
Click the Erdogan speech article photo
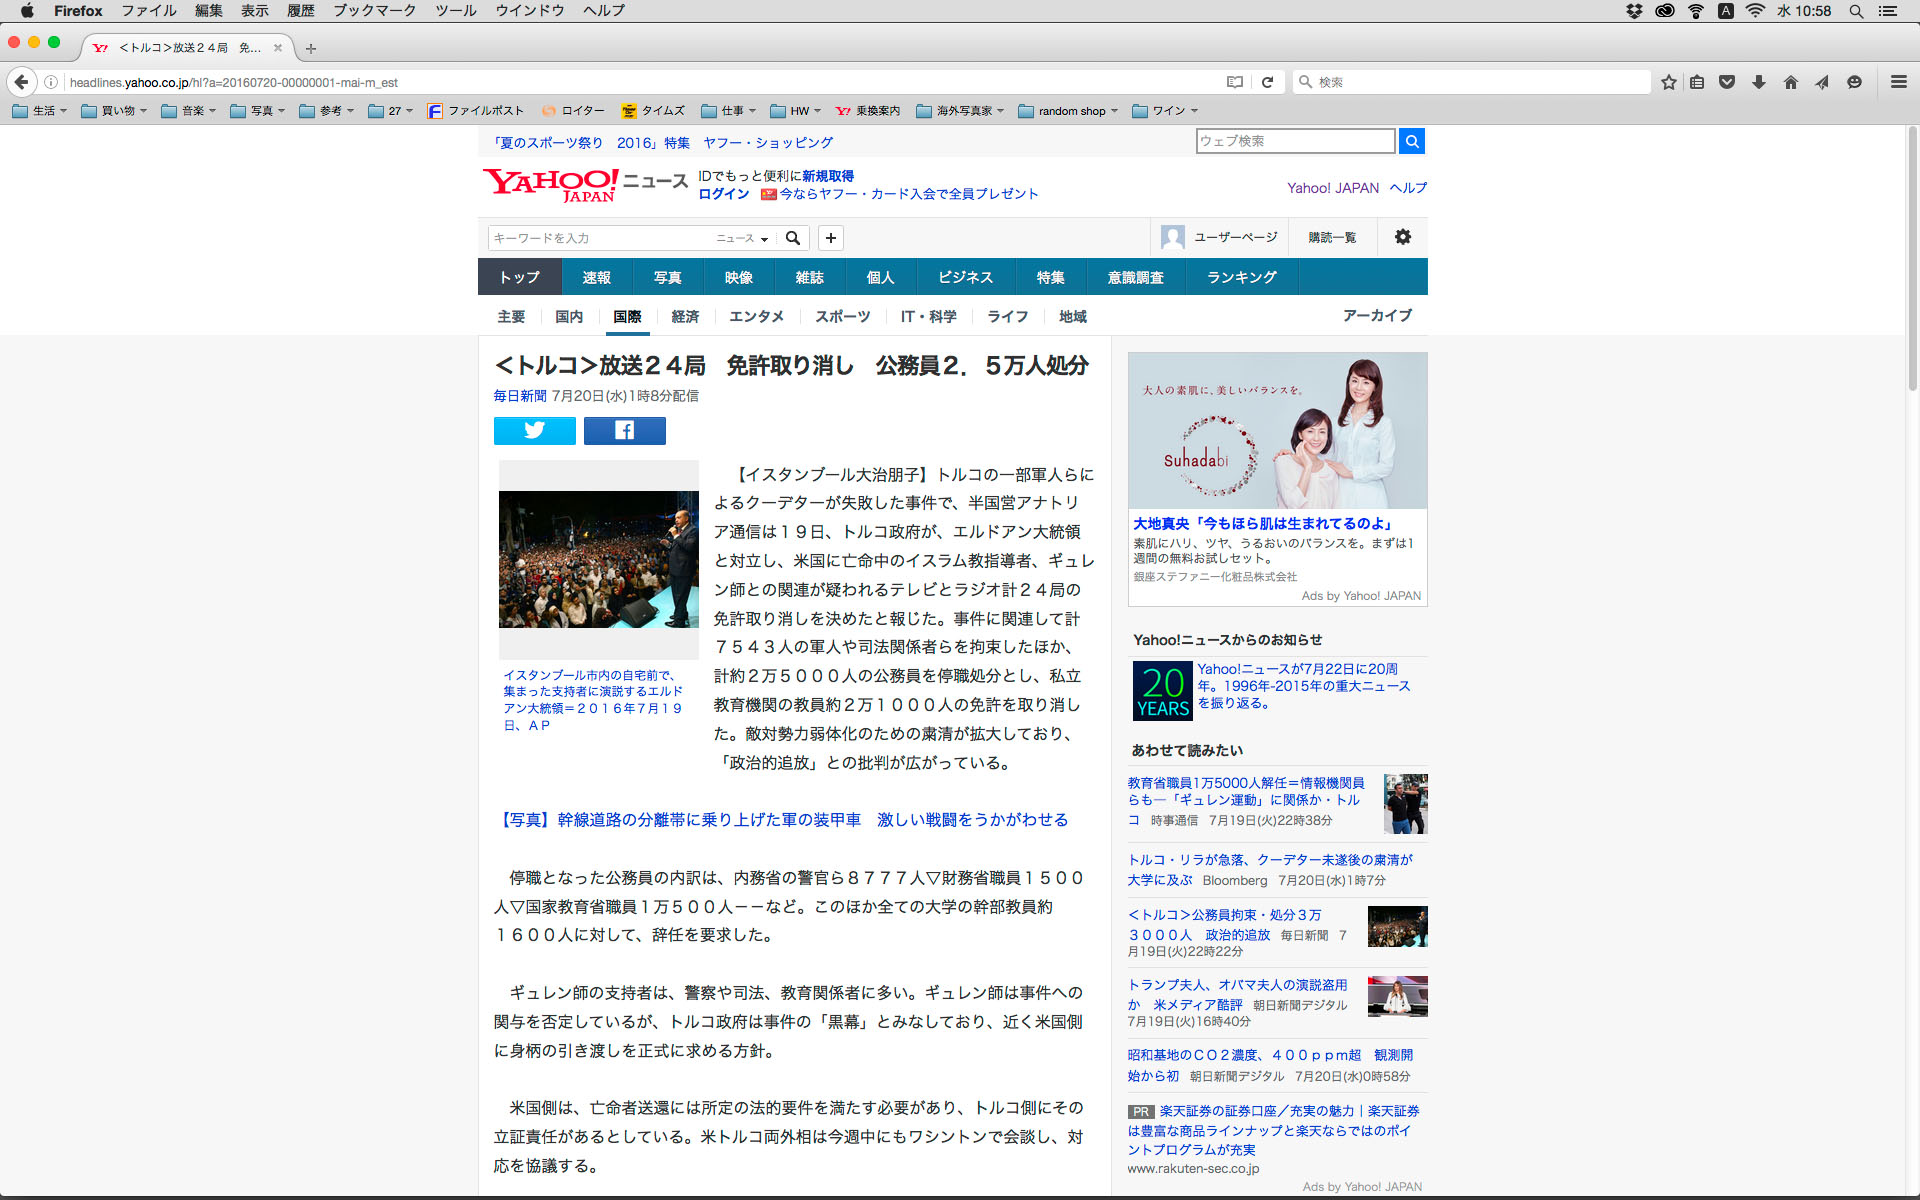598,559
